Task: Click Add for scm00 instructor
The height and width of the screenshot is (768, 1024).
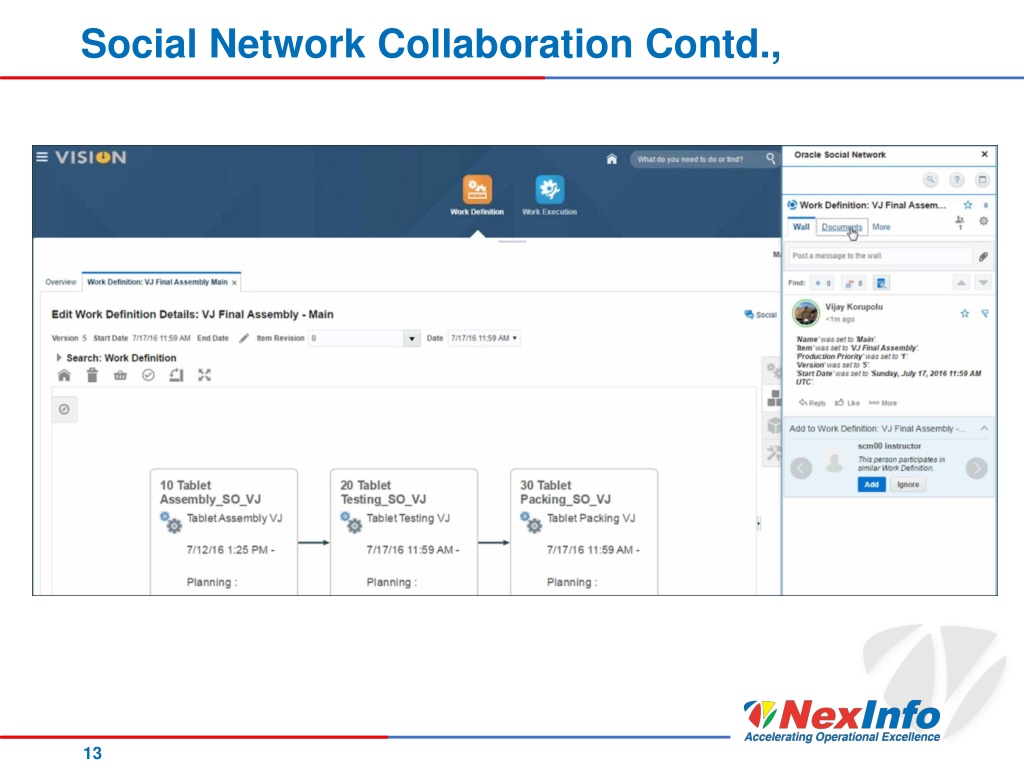Action: [871, 485]
